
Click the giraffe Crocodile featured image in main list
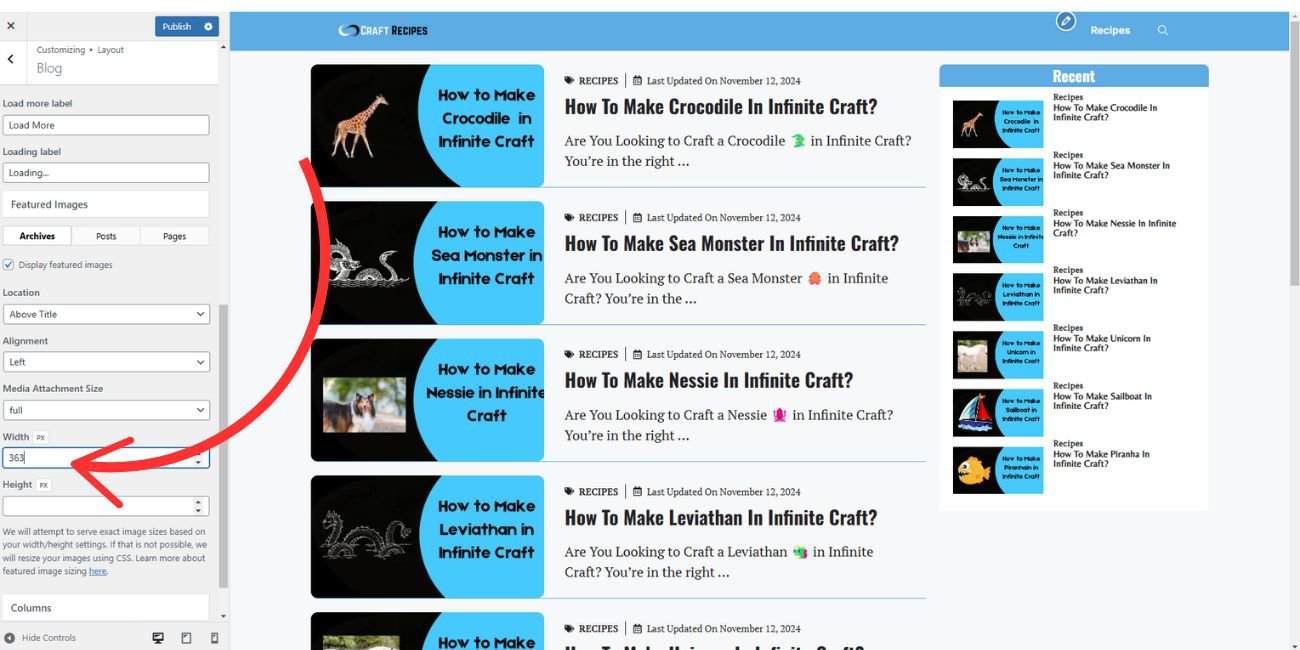[x=427, y=125]
